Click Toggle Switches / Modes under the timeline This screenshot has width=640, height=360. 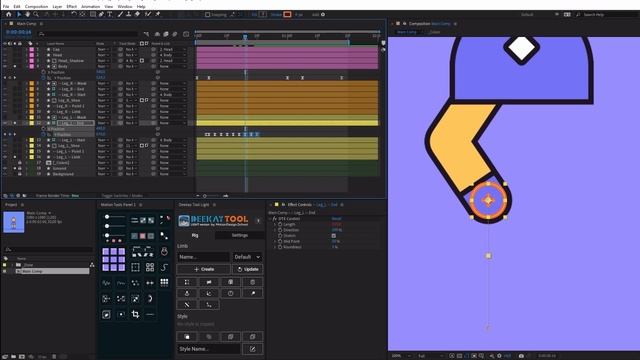coord(122,196)
